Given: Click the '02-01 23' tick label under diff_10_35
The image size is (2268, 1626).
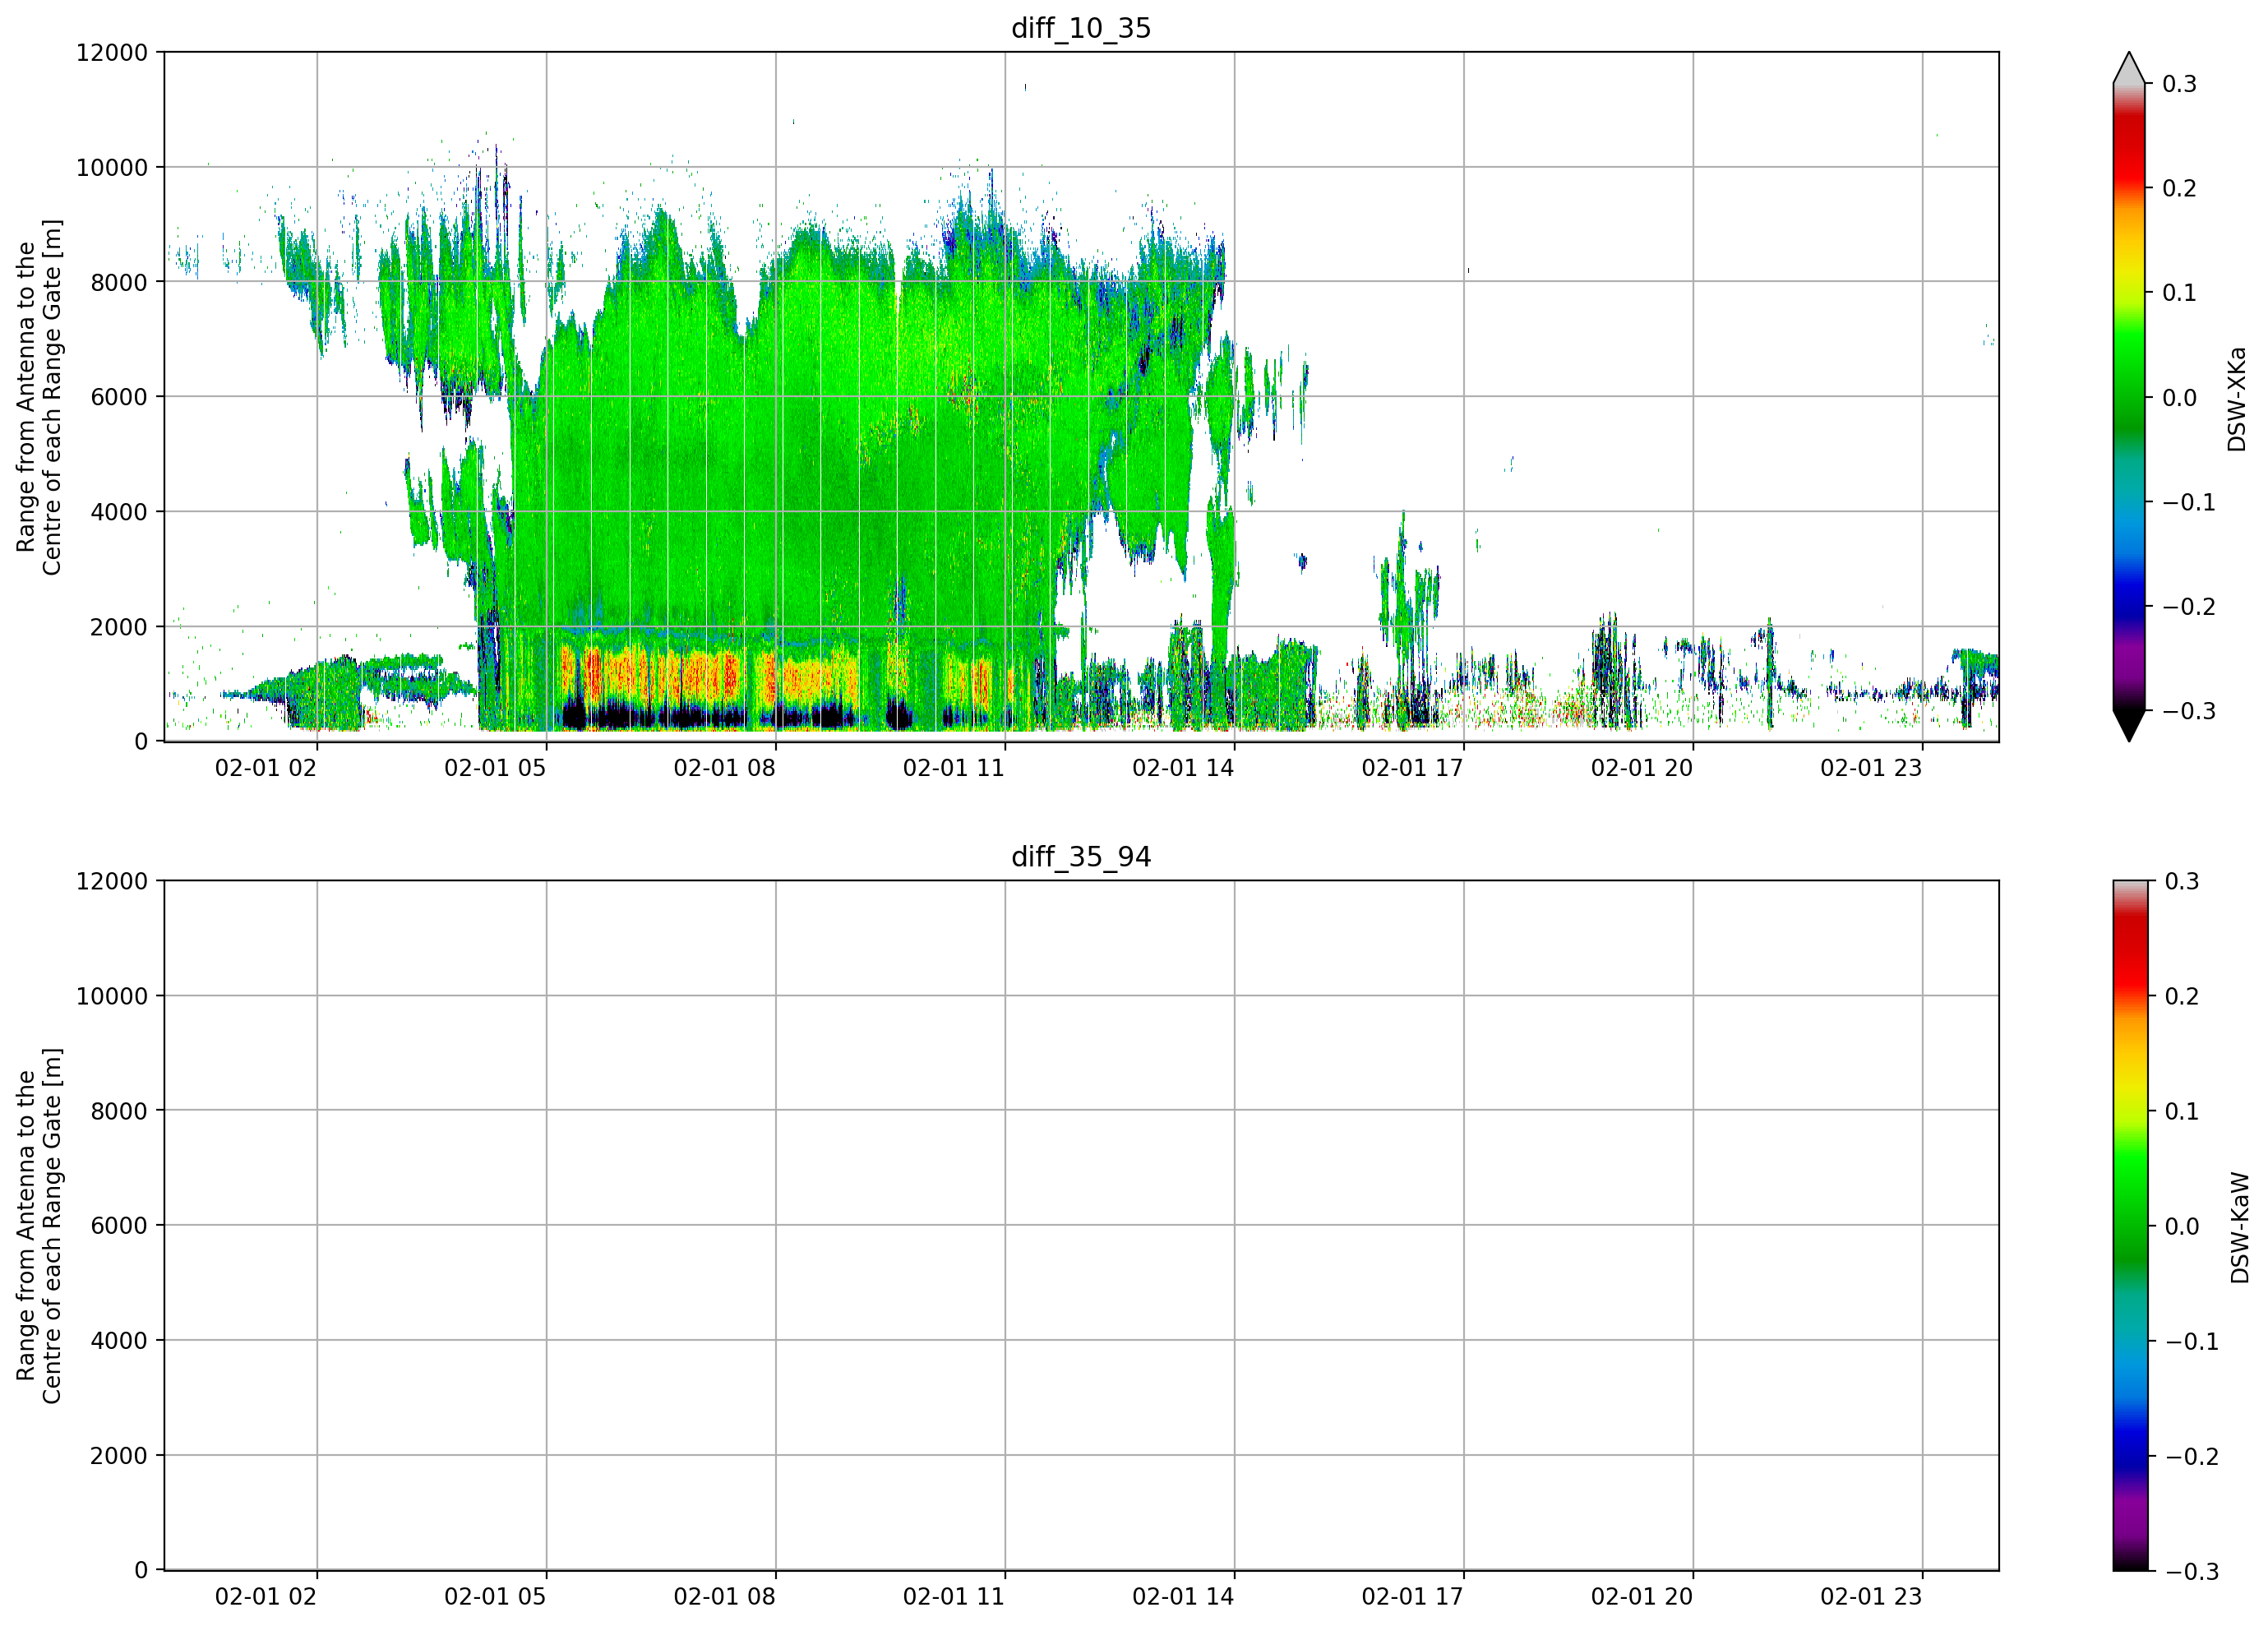Looking at the screenshot, I should click(x=1871, y=768).
